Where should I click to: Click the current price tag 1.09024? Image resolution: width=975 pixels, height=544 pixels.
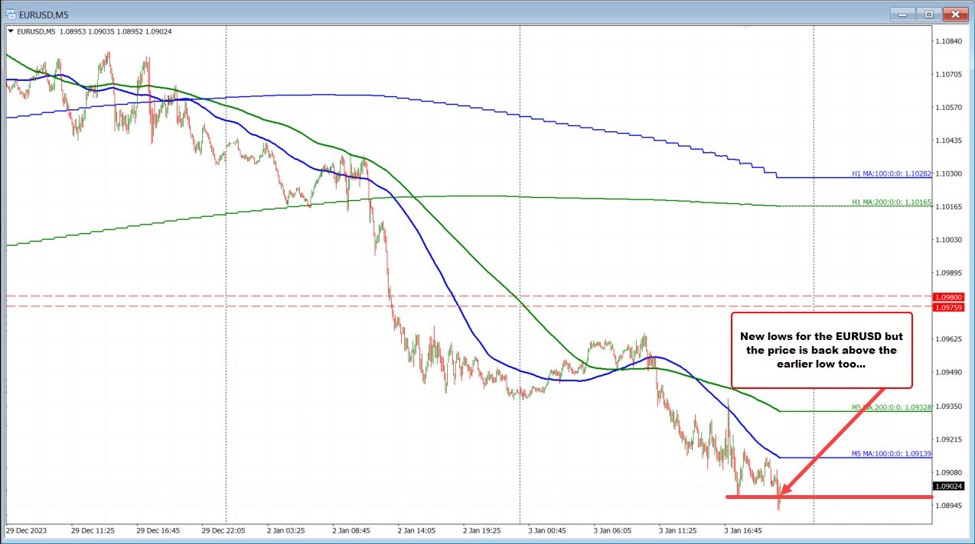(x=949, y=486)
